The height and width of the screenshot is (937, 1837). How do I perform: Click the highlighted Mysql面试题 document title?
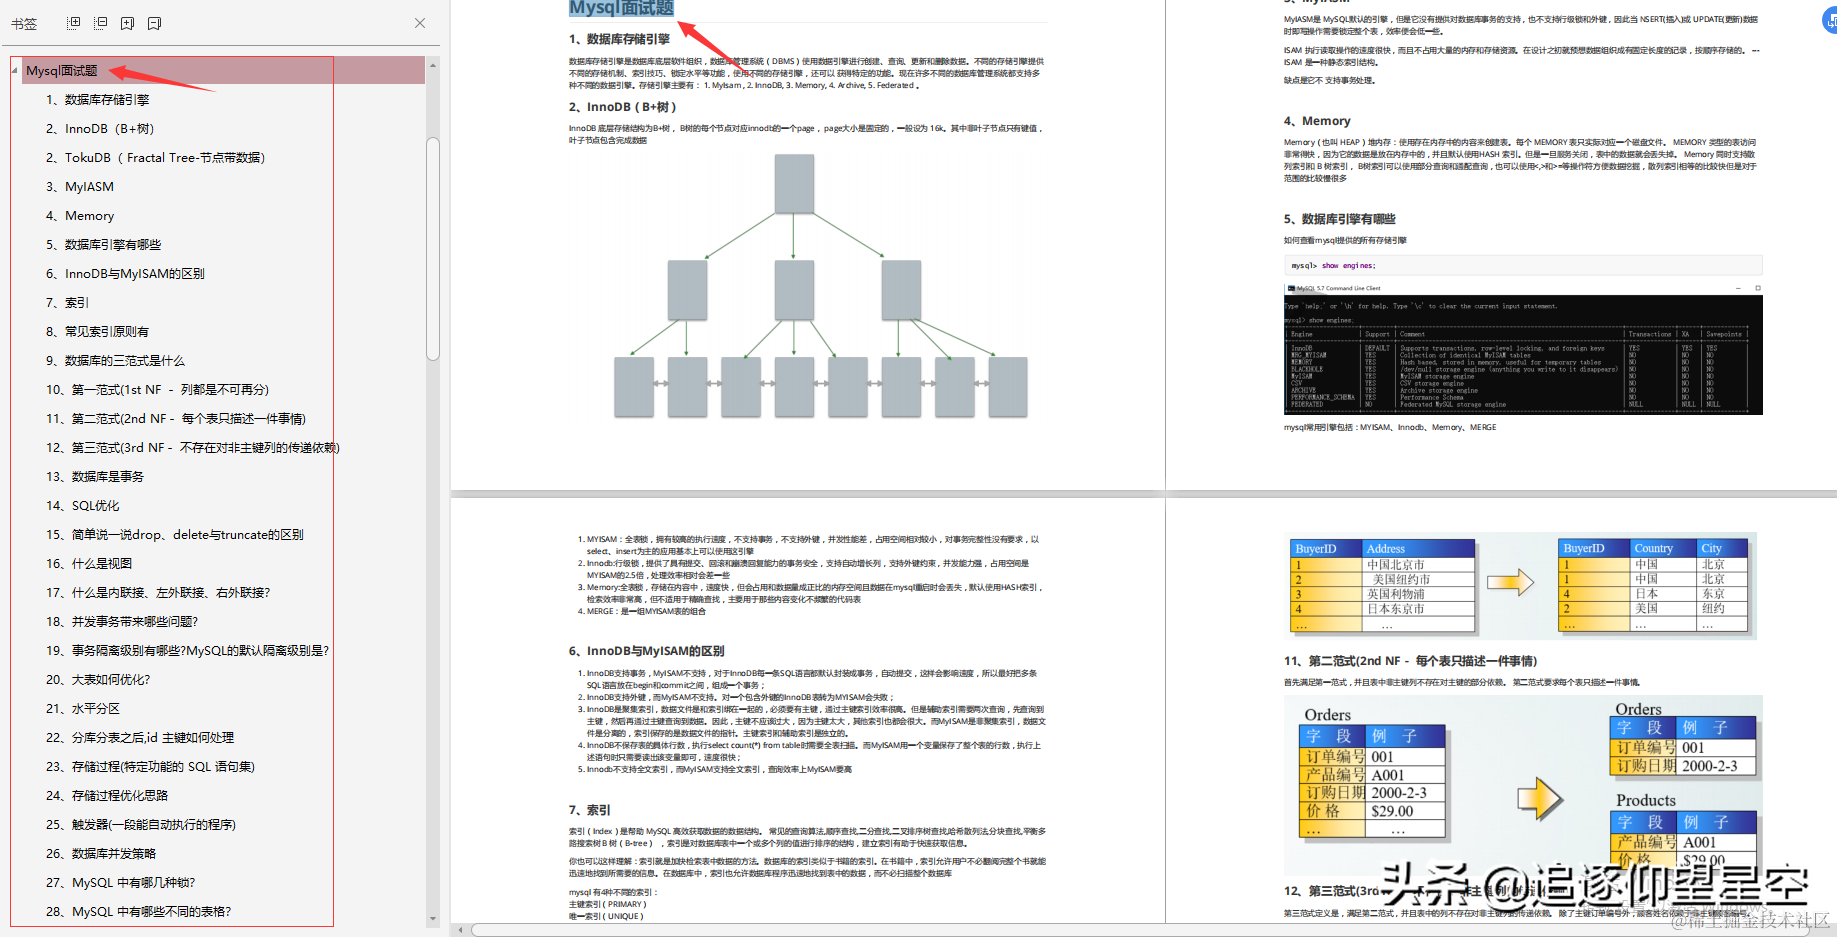(621, 8)
